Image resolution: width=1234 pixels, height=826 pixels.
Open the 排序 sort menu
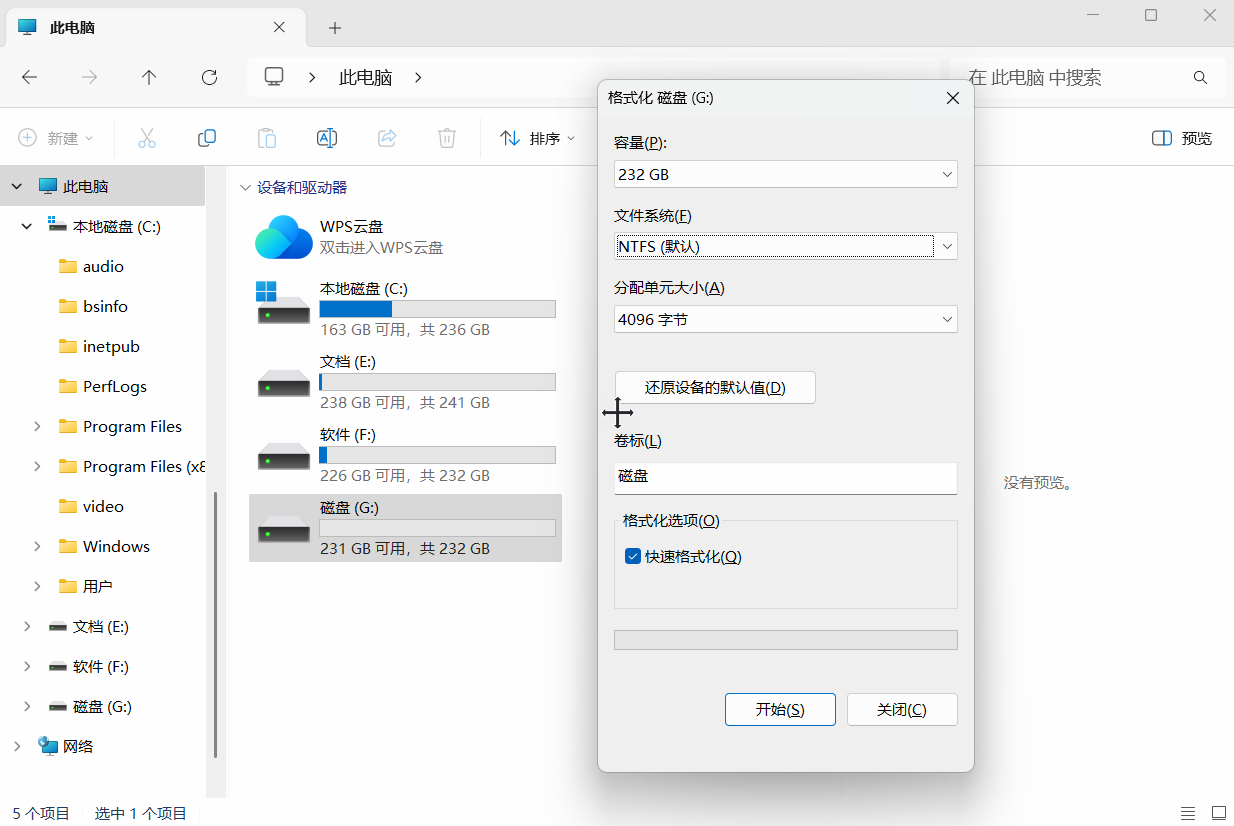(538, 138)
